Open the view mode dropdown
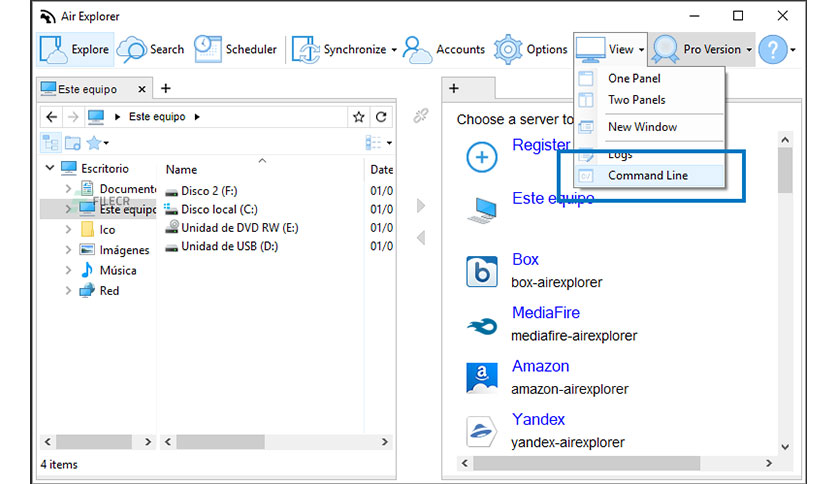This screenshot has height=484, width=836. pos(379,143)
